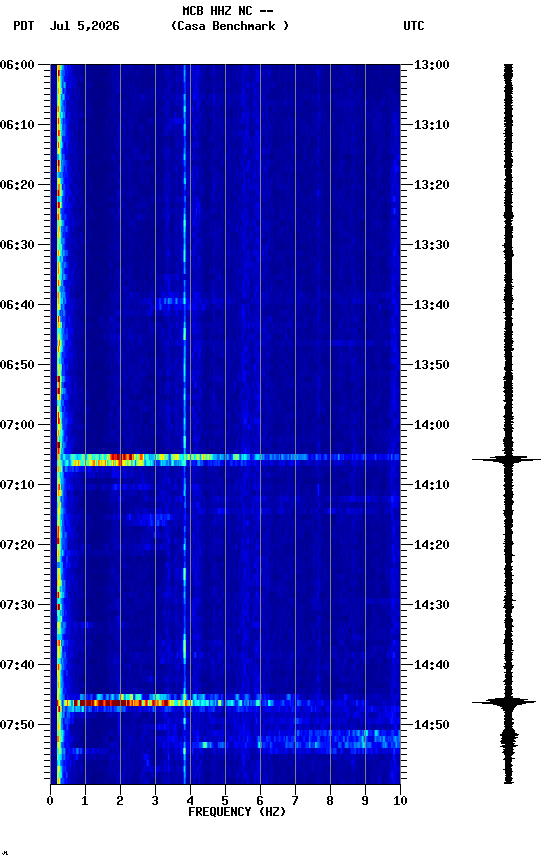This screenshot has height=864, width=552.
Task: Click the '13:50' UTC time label
Action: pyautogui.click(x=432, y=365)
